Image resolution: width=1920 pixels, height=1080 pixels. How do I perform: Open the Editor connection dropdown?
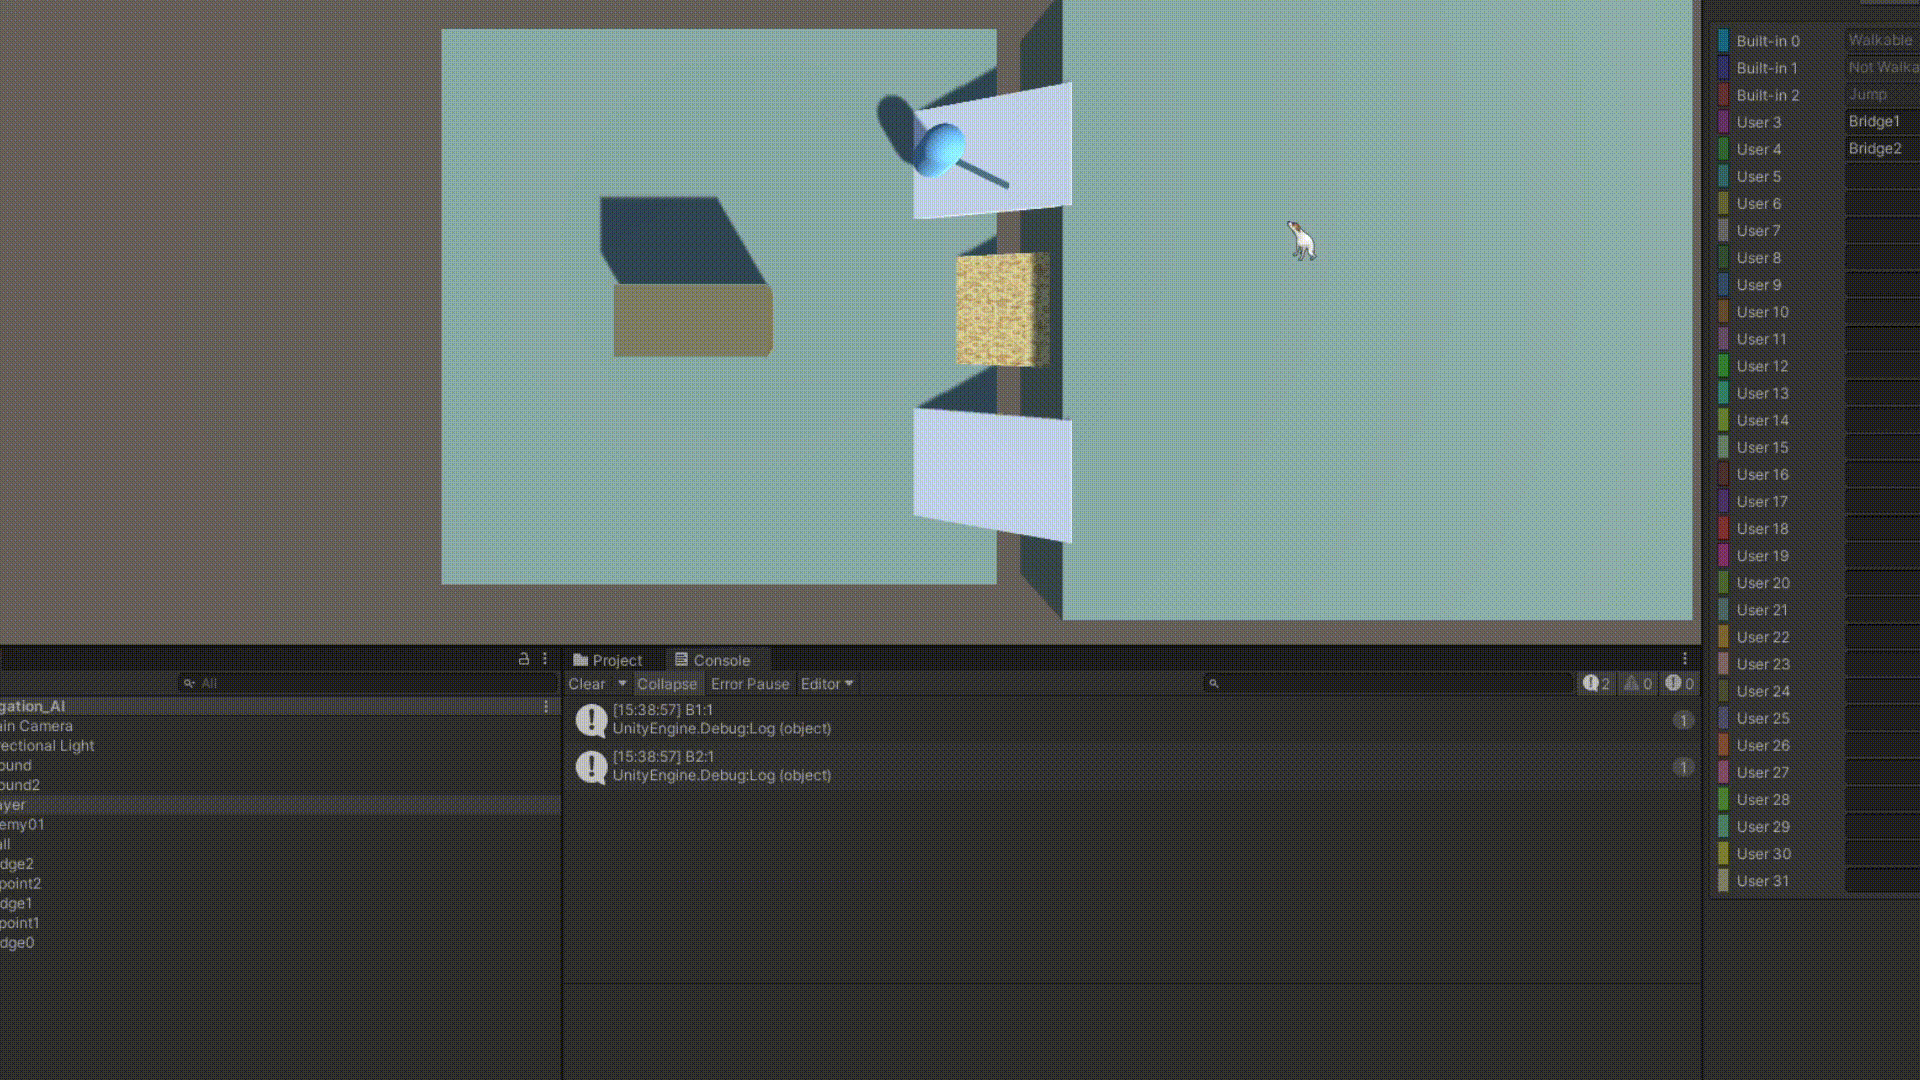pyautogui.click(x=827, y=684)
